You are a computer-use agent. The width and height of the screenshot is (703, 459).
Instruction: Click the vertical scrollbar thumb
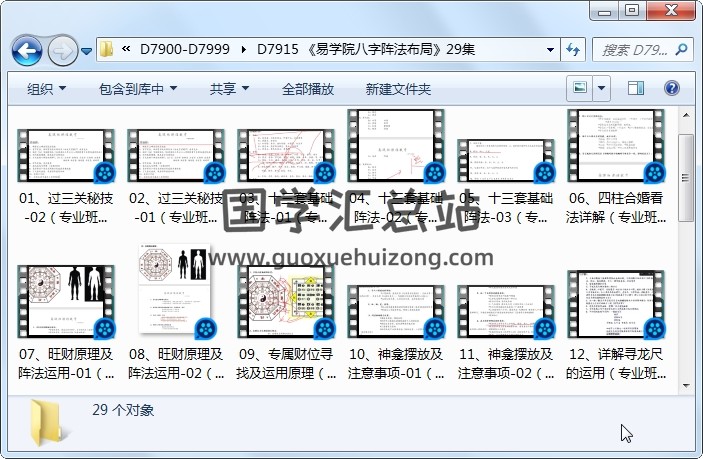tap(686, 178)
